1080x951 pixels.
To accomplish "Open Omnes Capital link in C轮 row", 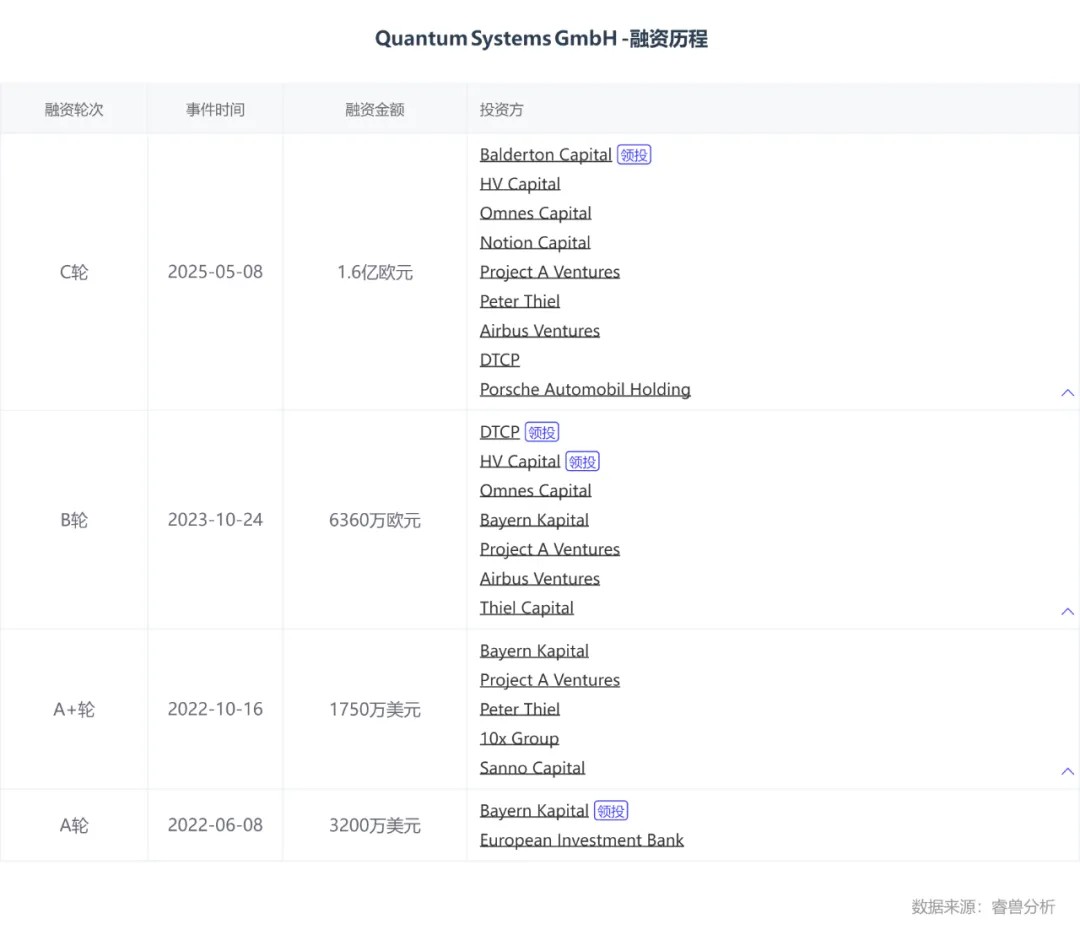I will 535,213.
